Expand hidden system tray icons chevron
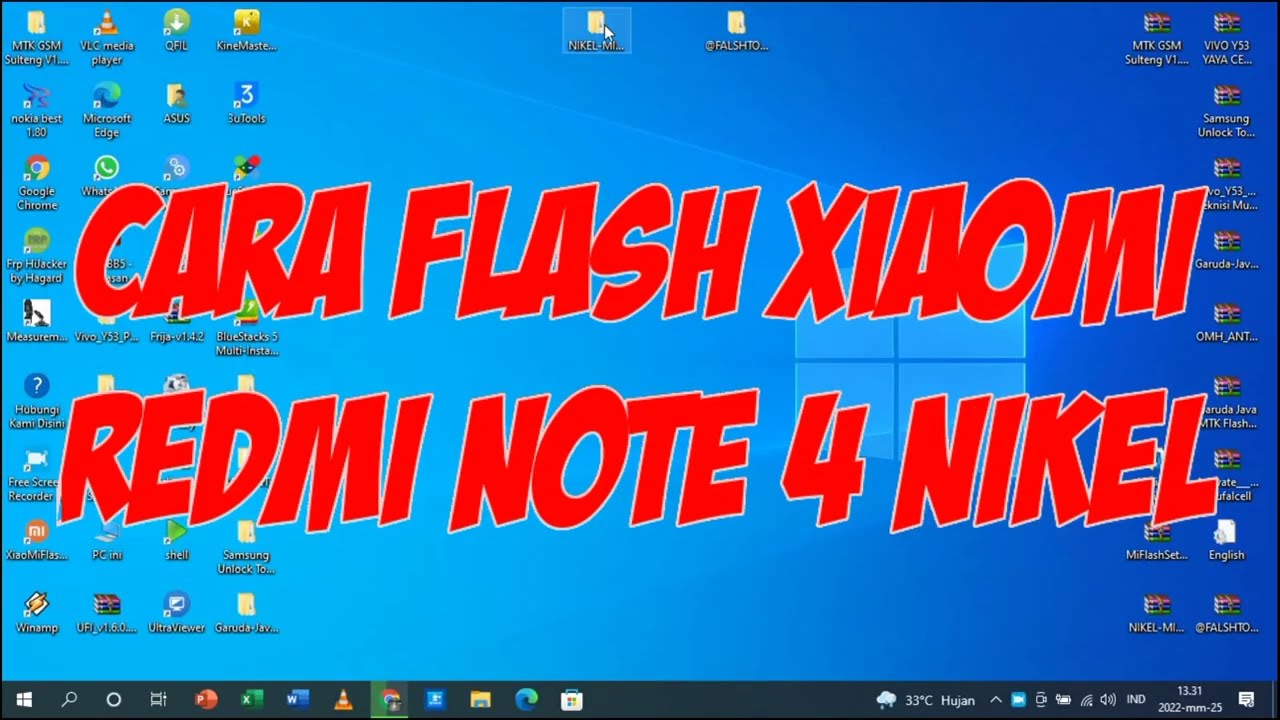The width and height of the screenshot is (1280, 720). [996, 700]
